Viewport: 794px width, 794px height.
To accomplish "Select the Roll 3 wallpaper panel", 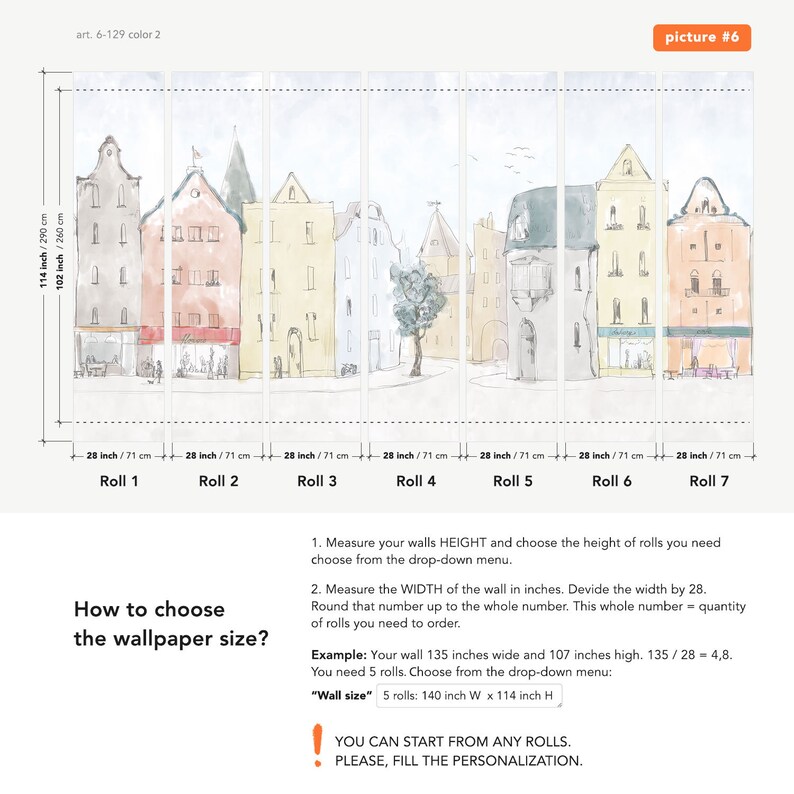I will 315,257.
